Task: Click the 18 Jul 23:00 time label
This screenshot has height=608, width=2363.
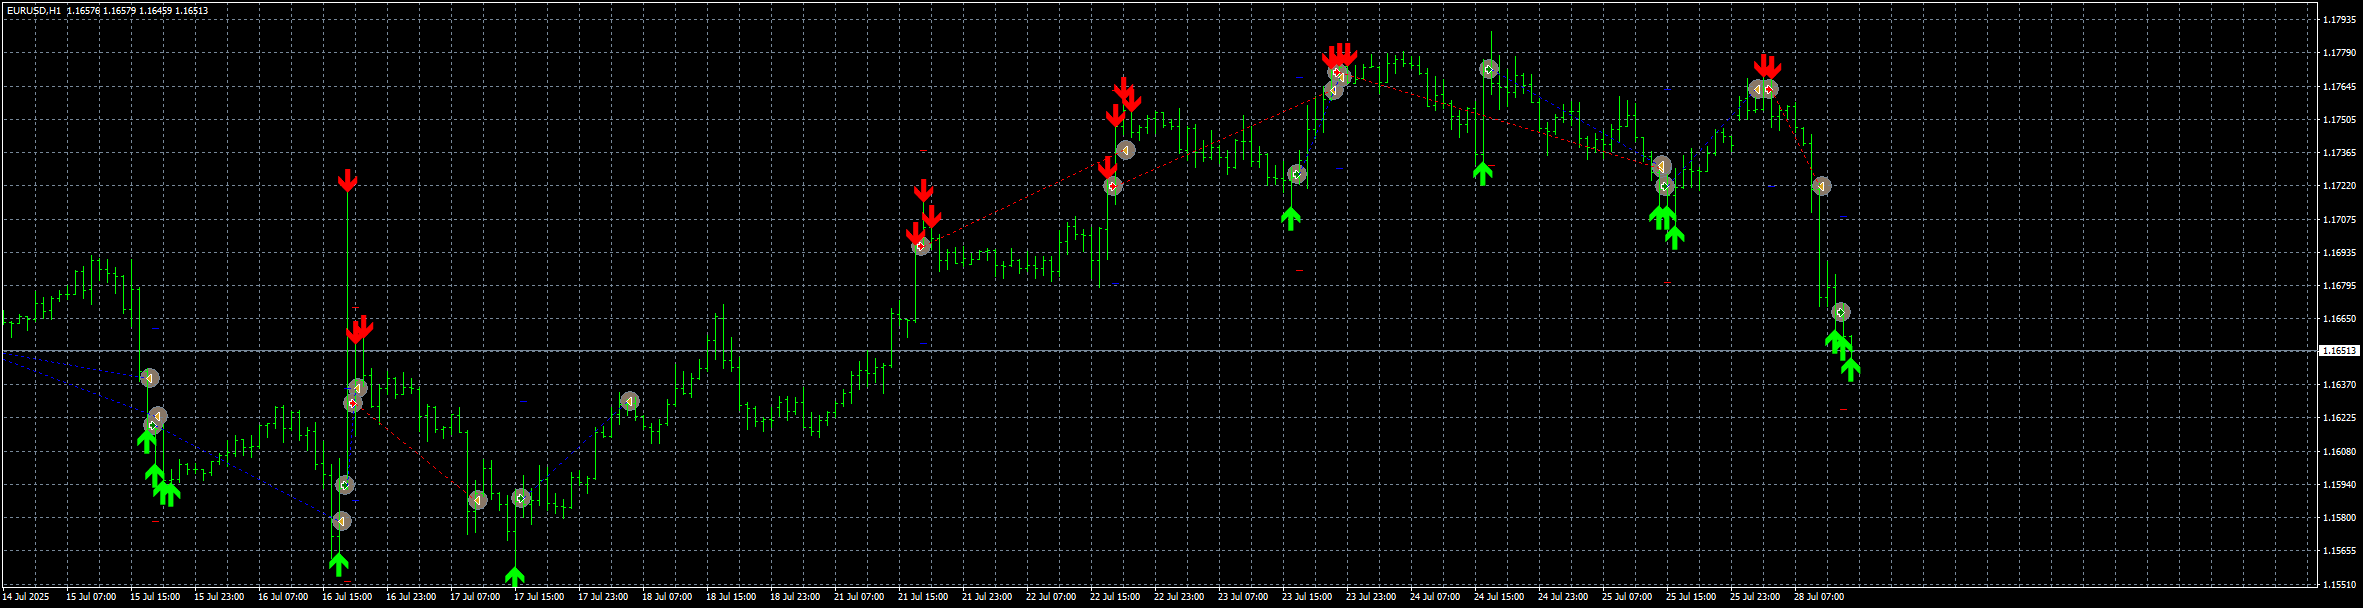Action: click(x=795, y=597)
